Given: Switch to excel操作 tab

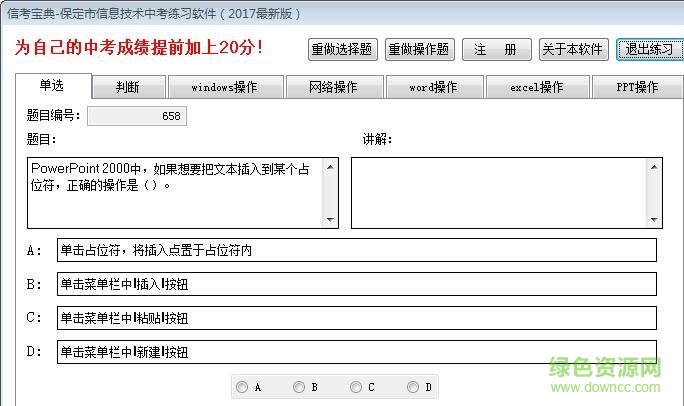Looking at the screenshot, I should [x=537, y=87].
